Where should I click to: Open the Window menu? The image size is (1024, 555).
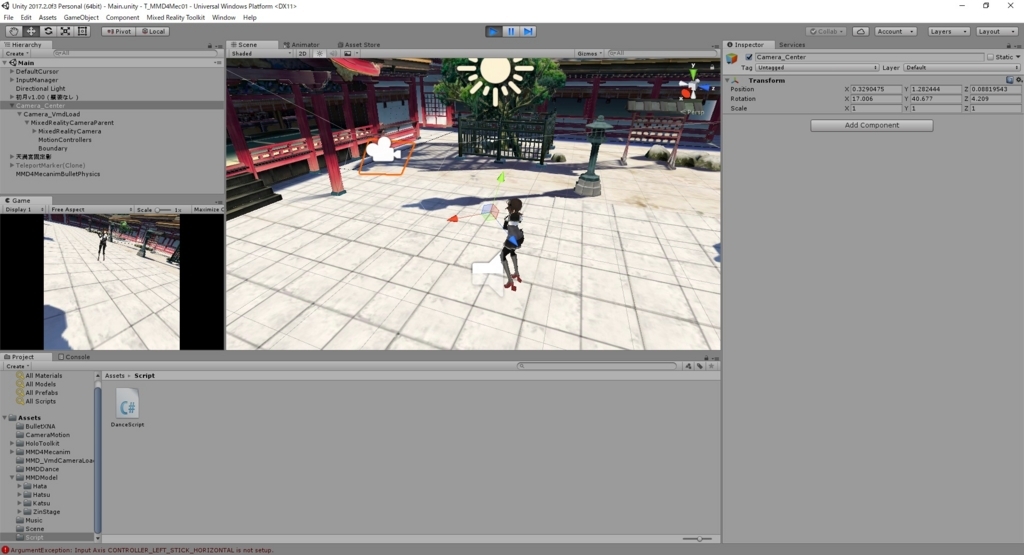223,18
